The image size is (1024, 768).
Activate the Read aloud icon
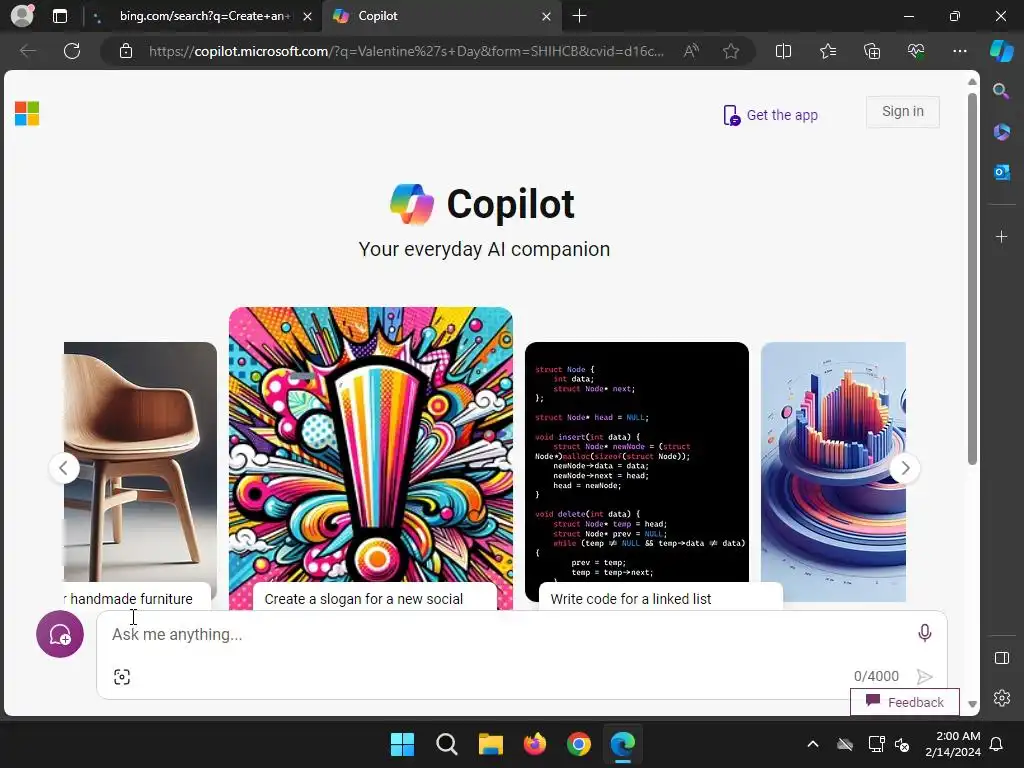[691, 51]
